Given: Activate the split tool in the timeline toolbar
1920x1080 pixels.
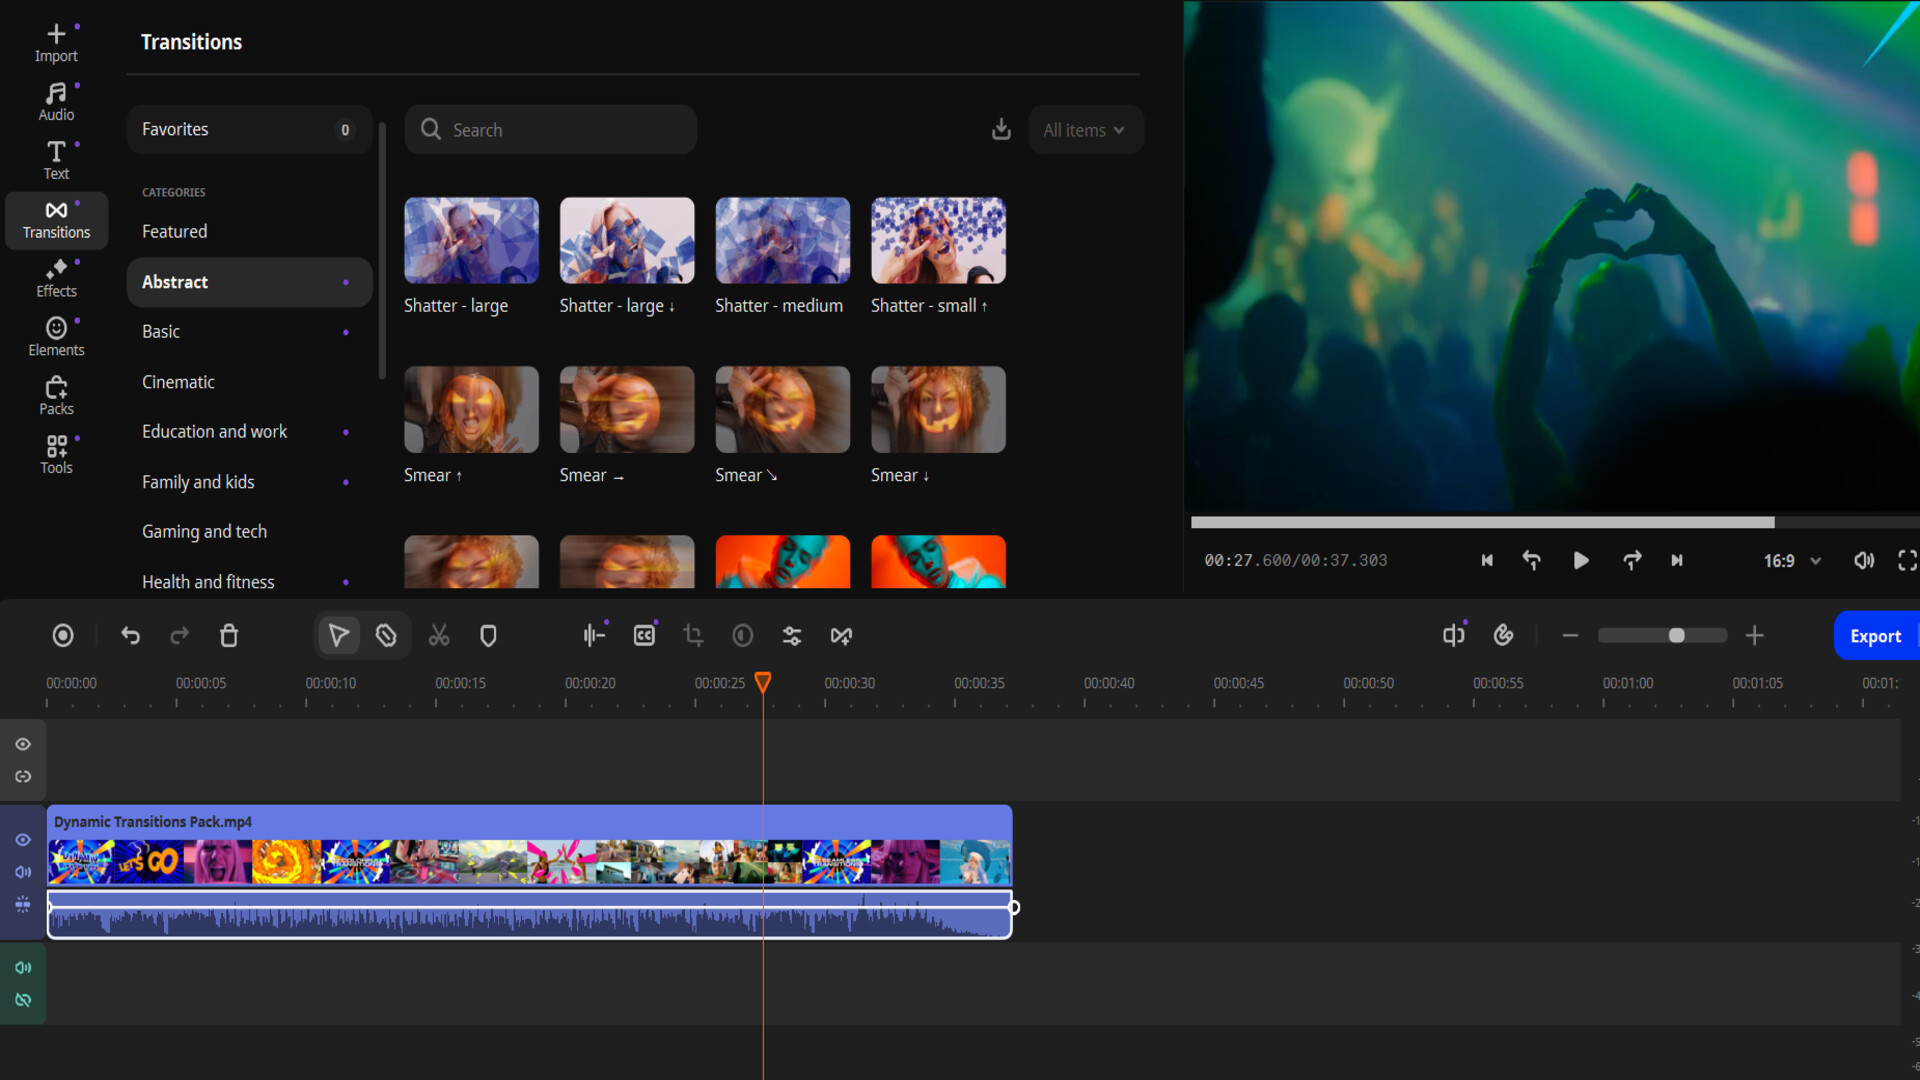Looking at the screenshot, I should (438, 635).
